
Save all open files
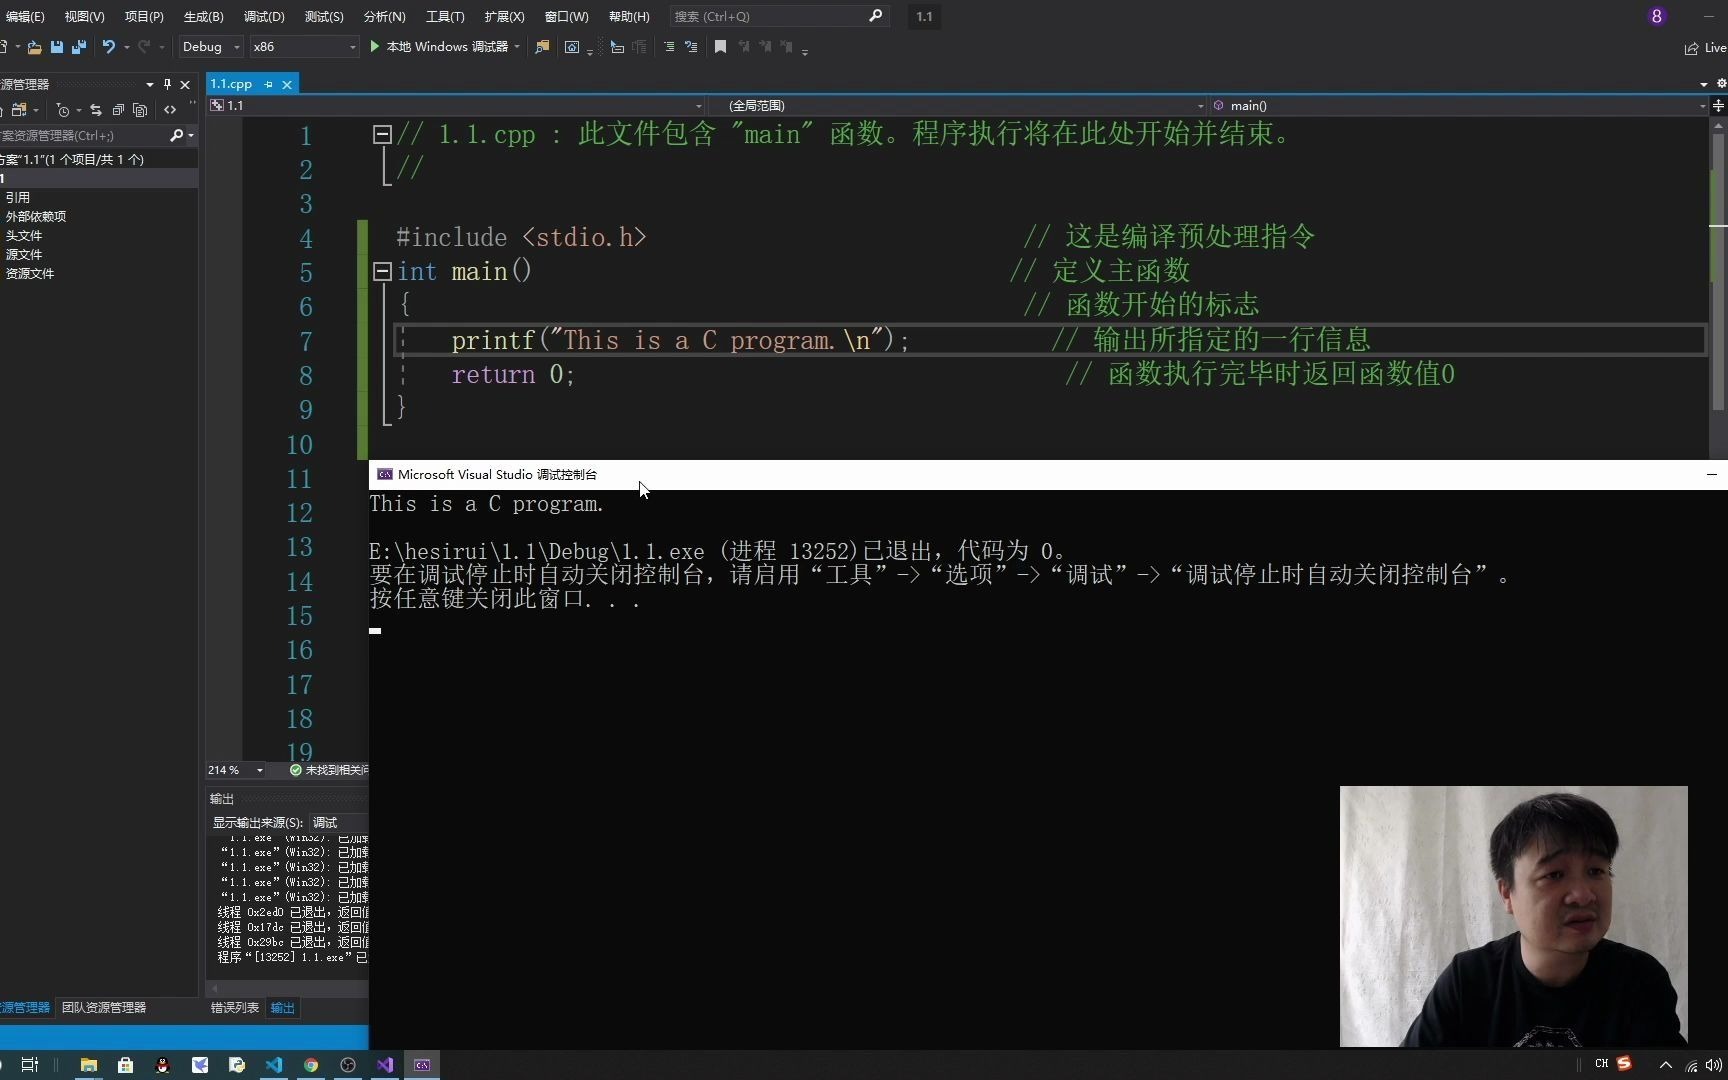[x=79, y=47]
